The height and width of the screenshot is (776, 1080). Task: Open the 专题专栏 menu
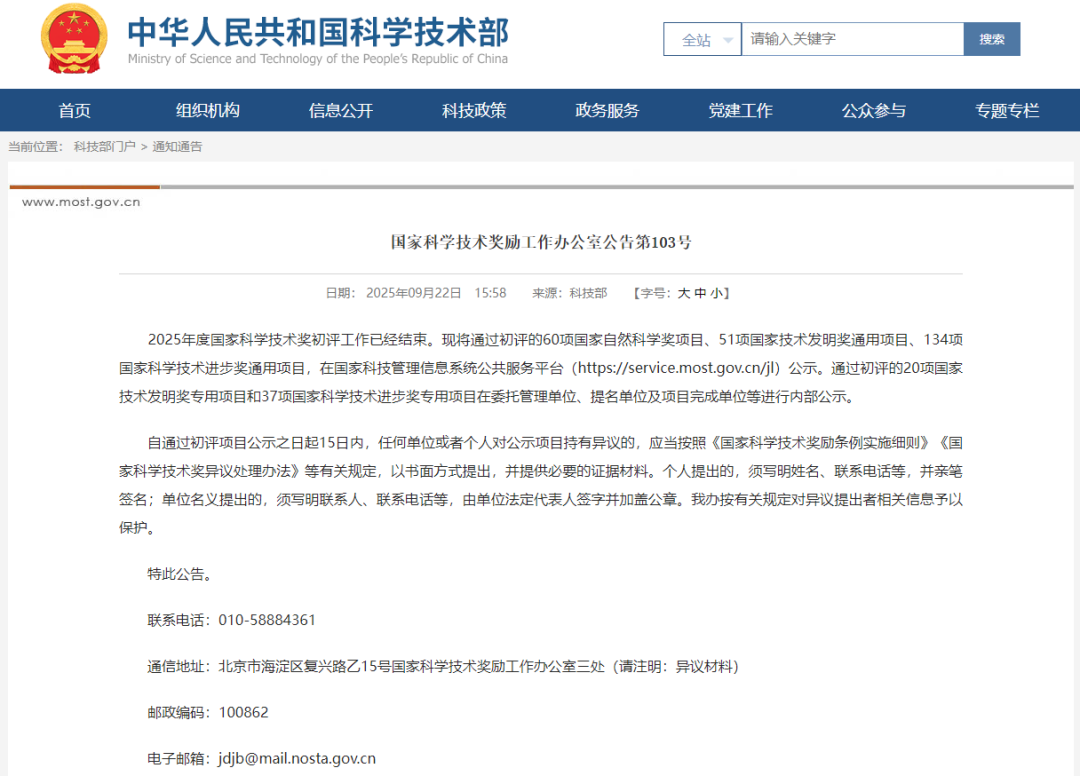point(1007,110)
